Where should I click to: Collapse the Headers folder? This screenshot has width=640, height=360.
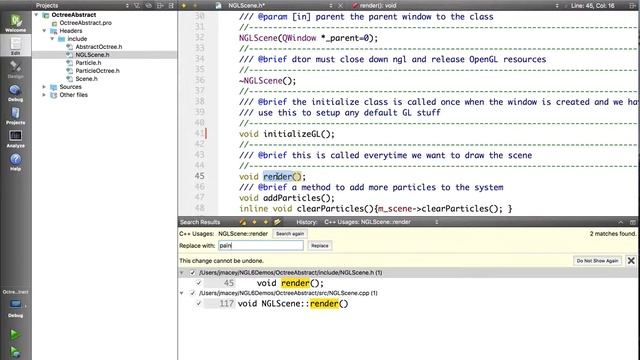coord(44,31)
